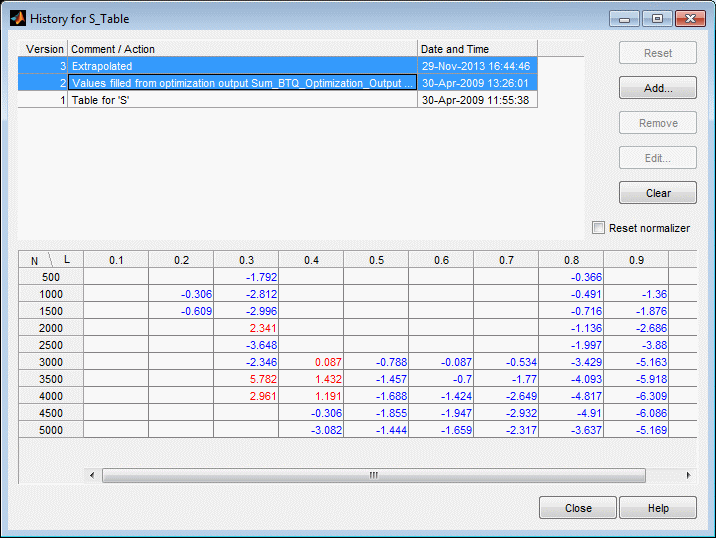Click date 30-Apr-2009 13:26:01 cell
This screenshot has height=538, width=716.
pos(478,83)
